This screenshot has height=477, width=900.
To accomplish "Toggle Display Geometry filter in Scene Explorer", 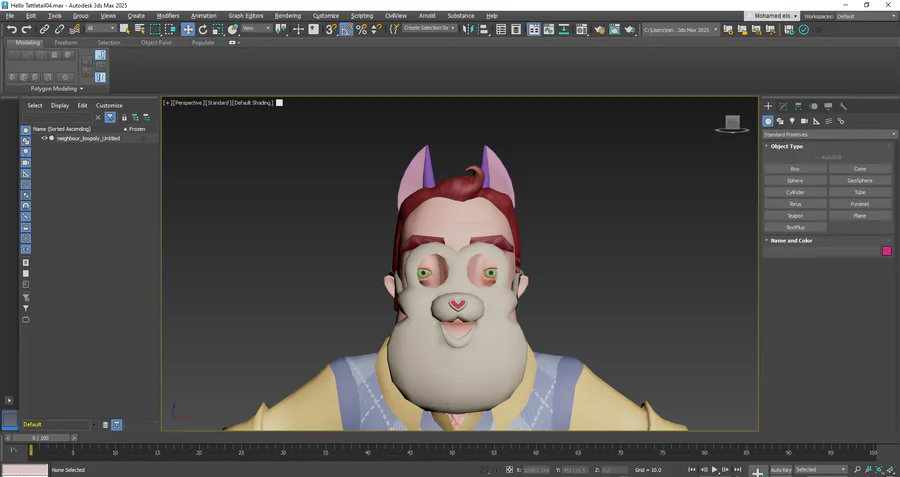I will 26,130.
